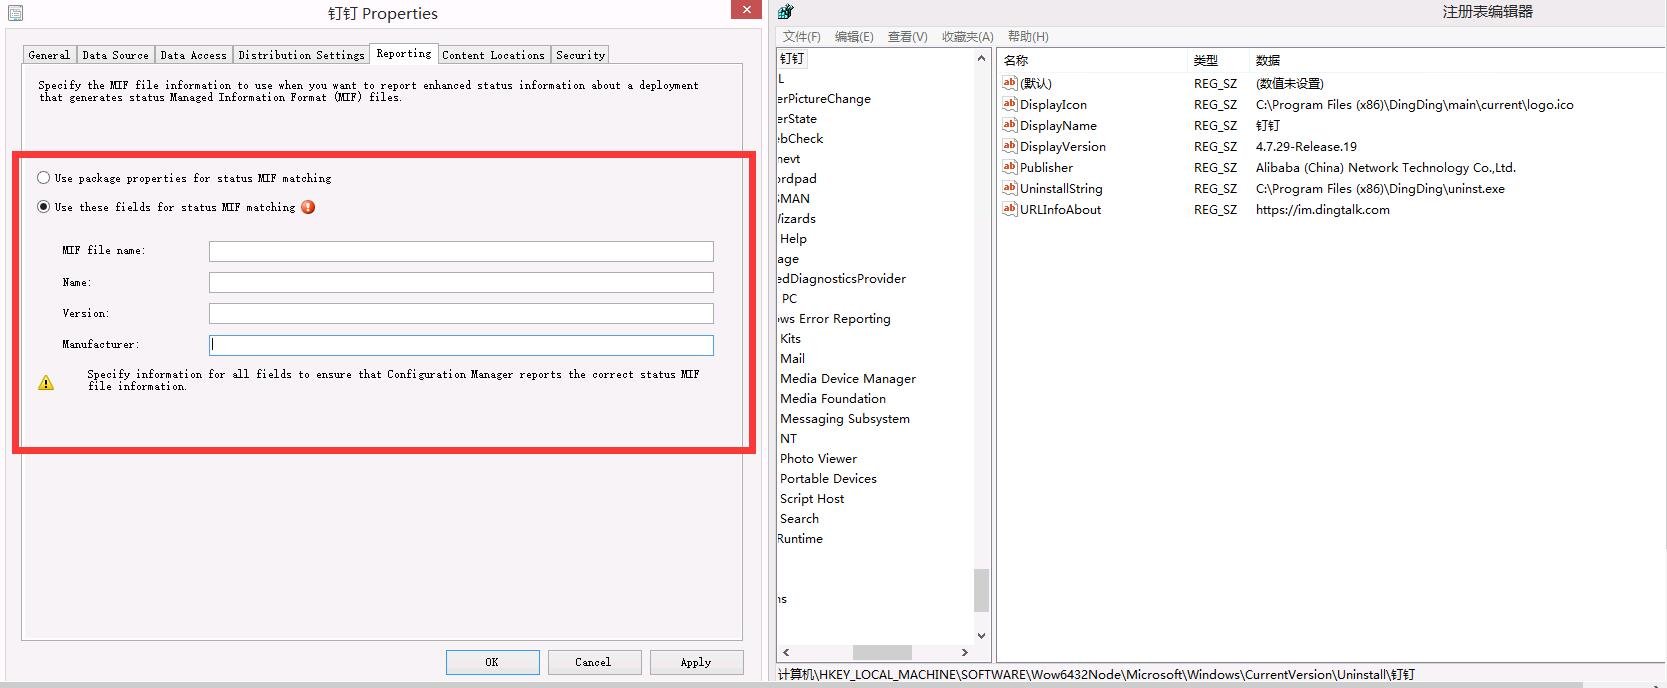Select the Reporting tab

click(404, 54)
